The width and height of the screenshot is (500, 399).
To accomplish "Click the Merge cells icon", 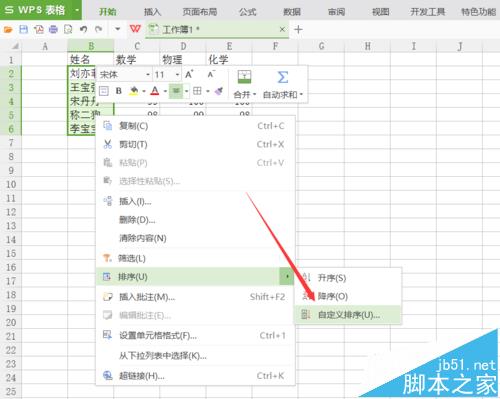I will [x=244, y=77].
